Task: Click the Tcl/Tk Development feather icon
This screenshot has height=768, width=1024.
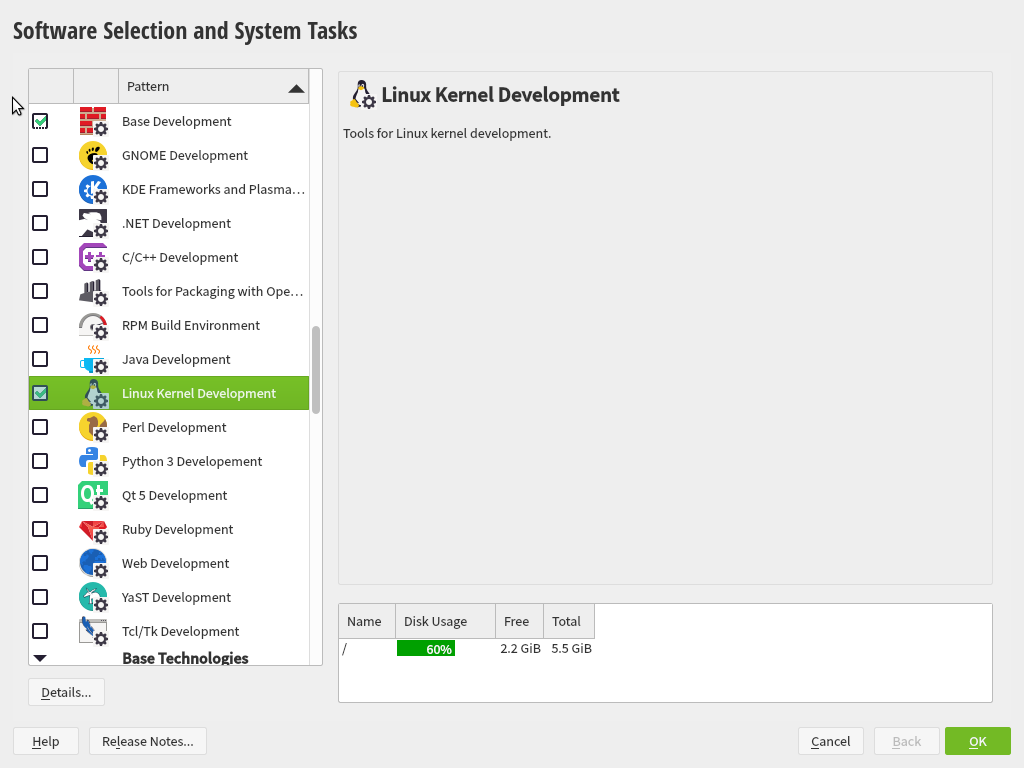Action: (x=93, y=631)
